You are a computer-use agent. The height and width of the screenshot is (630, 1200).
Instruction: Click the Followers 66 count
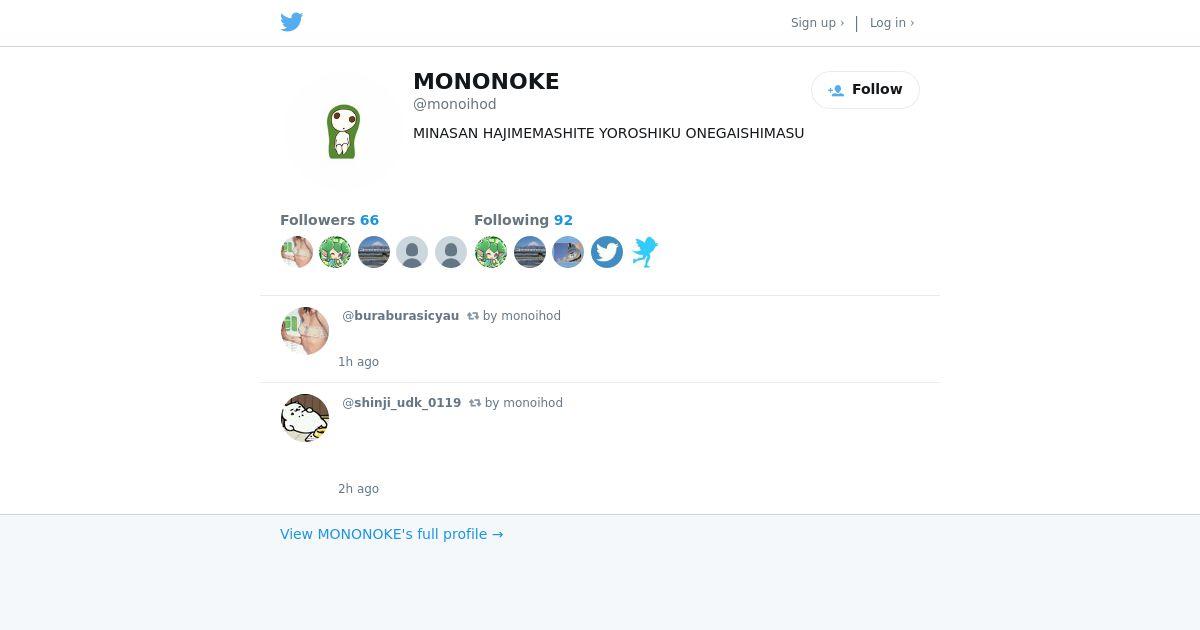pos(329,220)
